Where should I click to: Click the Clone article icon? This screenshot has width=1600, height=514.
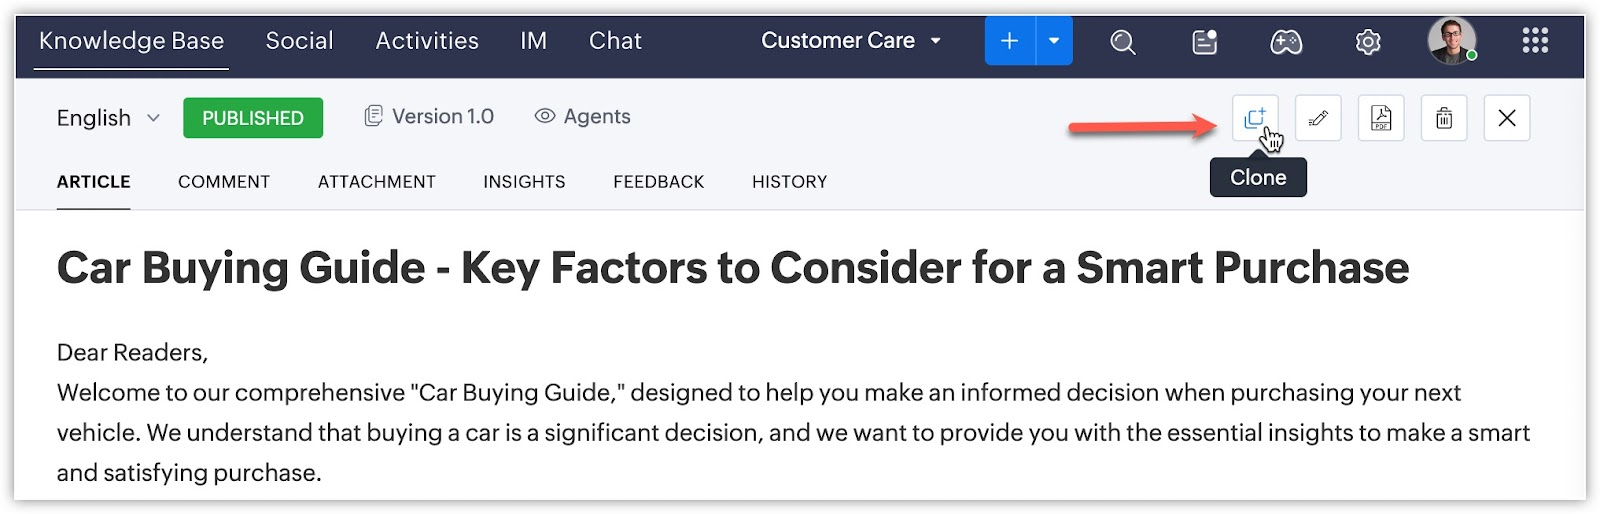tap(1254, 118)
